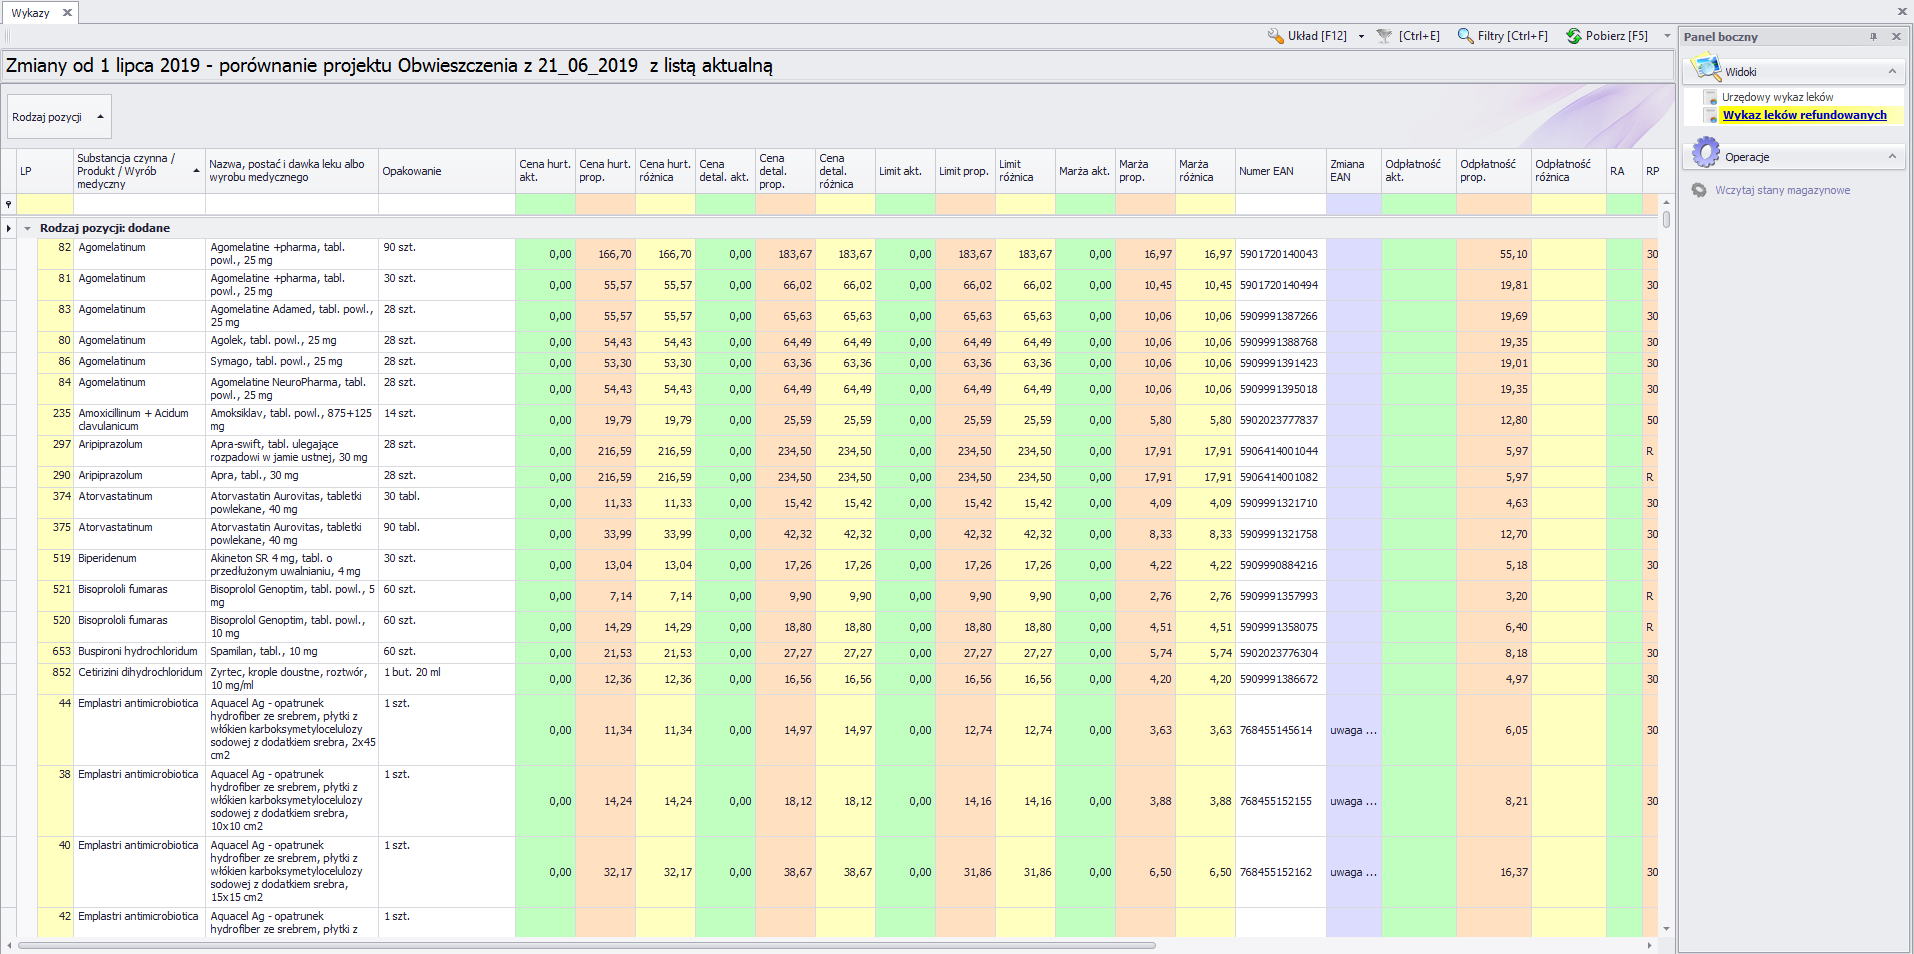This screenshot has height=954, width=1914.
Task: Click the filter row cell under Nazwa column
Action: point(291,204)
